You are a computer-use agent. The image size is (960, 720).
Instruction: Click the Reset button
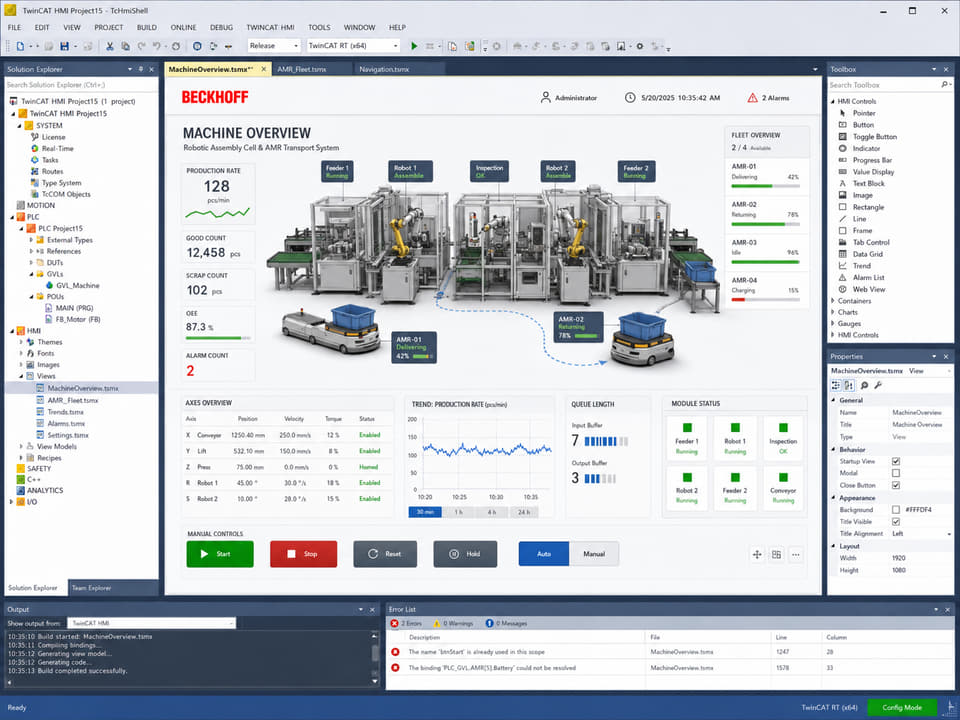[385, 554]
